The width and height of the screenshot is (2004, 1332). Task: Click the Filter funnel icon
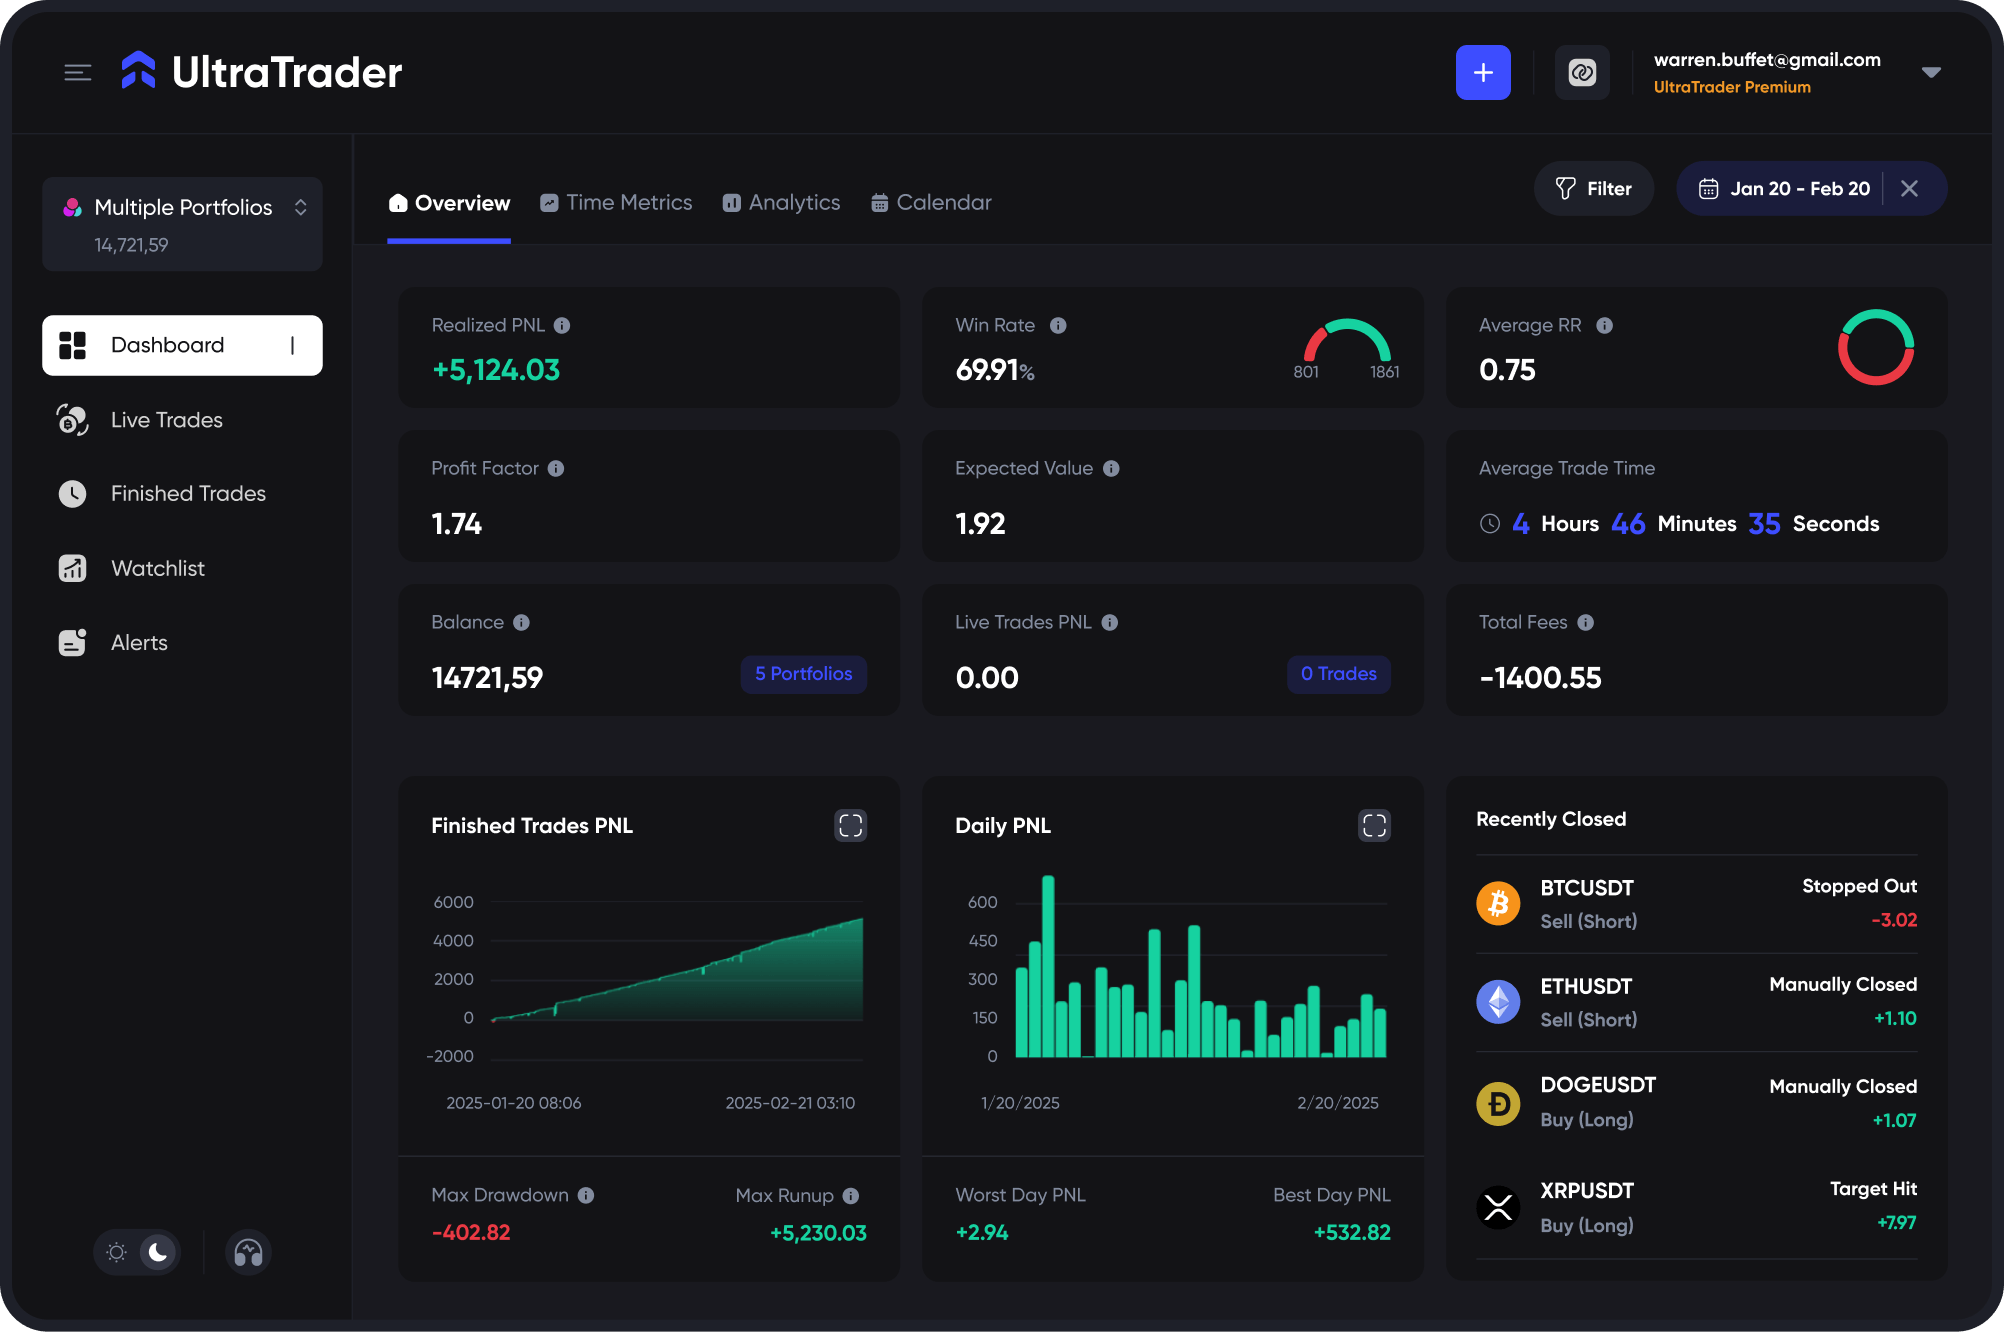click(x=1566, y=188)
